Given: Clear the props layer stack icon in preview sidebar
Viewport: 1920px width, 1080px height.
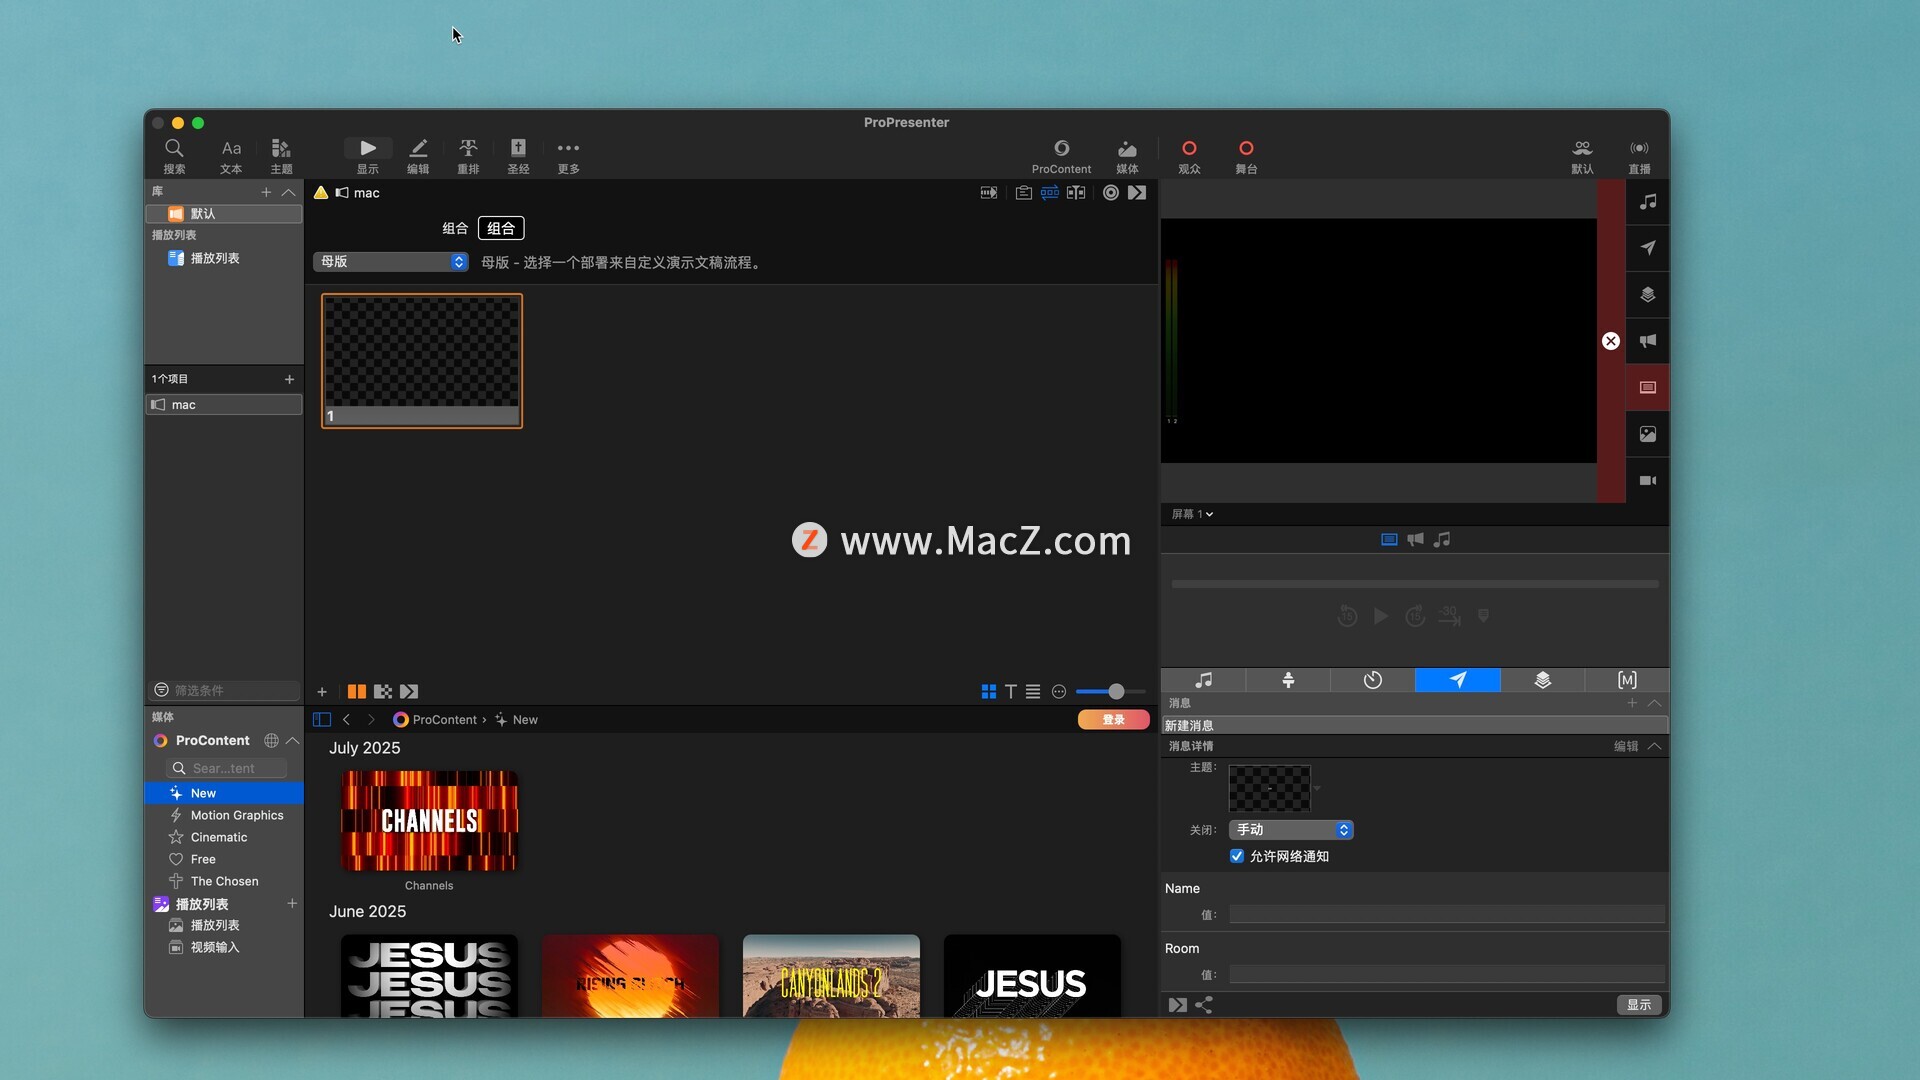Looking at the screenshot, I should [x=1648, y=295].
